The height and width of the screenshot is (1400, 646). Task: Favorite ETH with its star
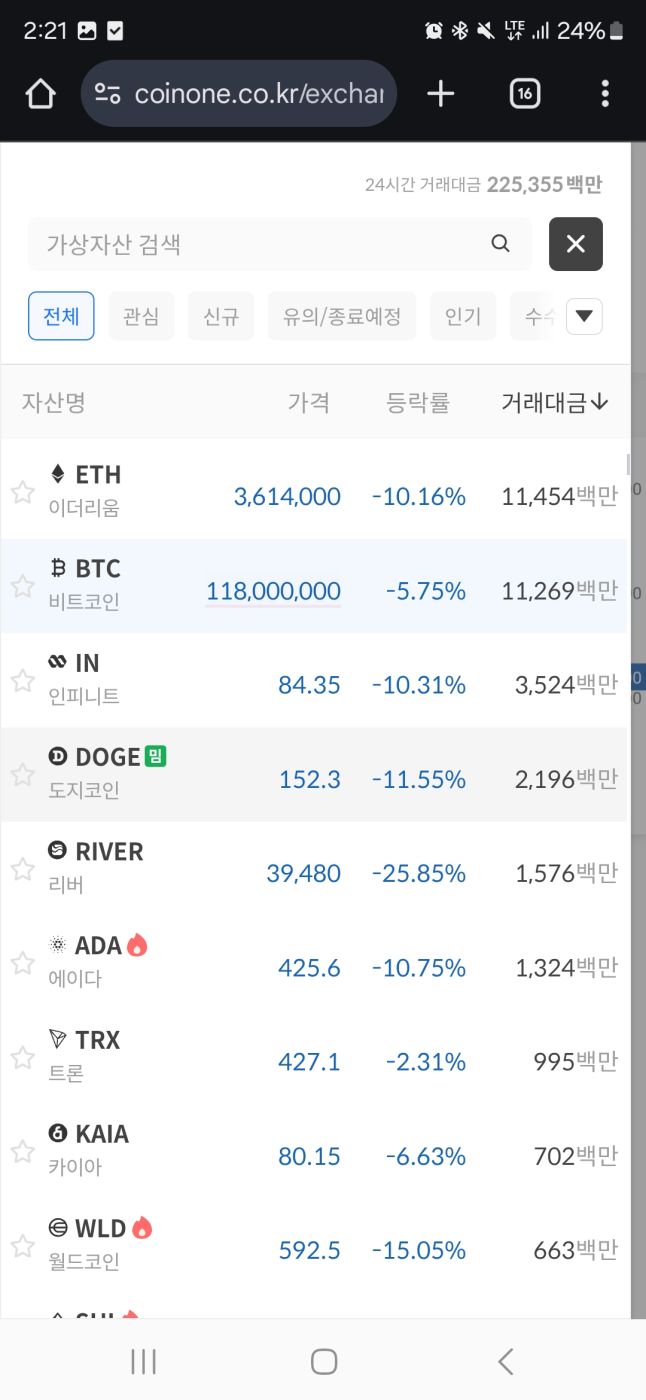click(x=22, y=492)
